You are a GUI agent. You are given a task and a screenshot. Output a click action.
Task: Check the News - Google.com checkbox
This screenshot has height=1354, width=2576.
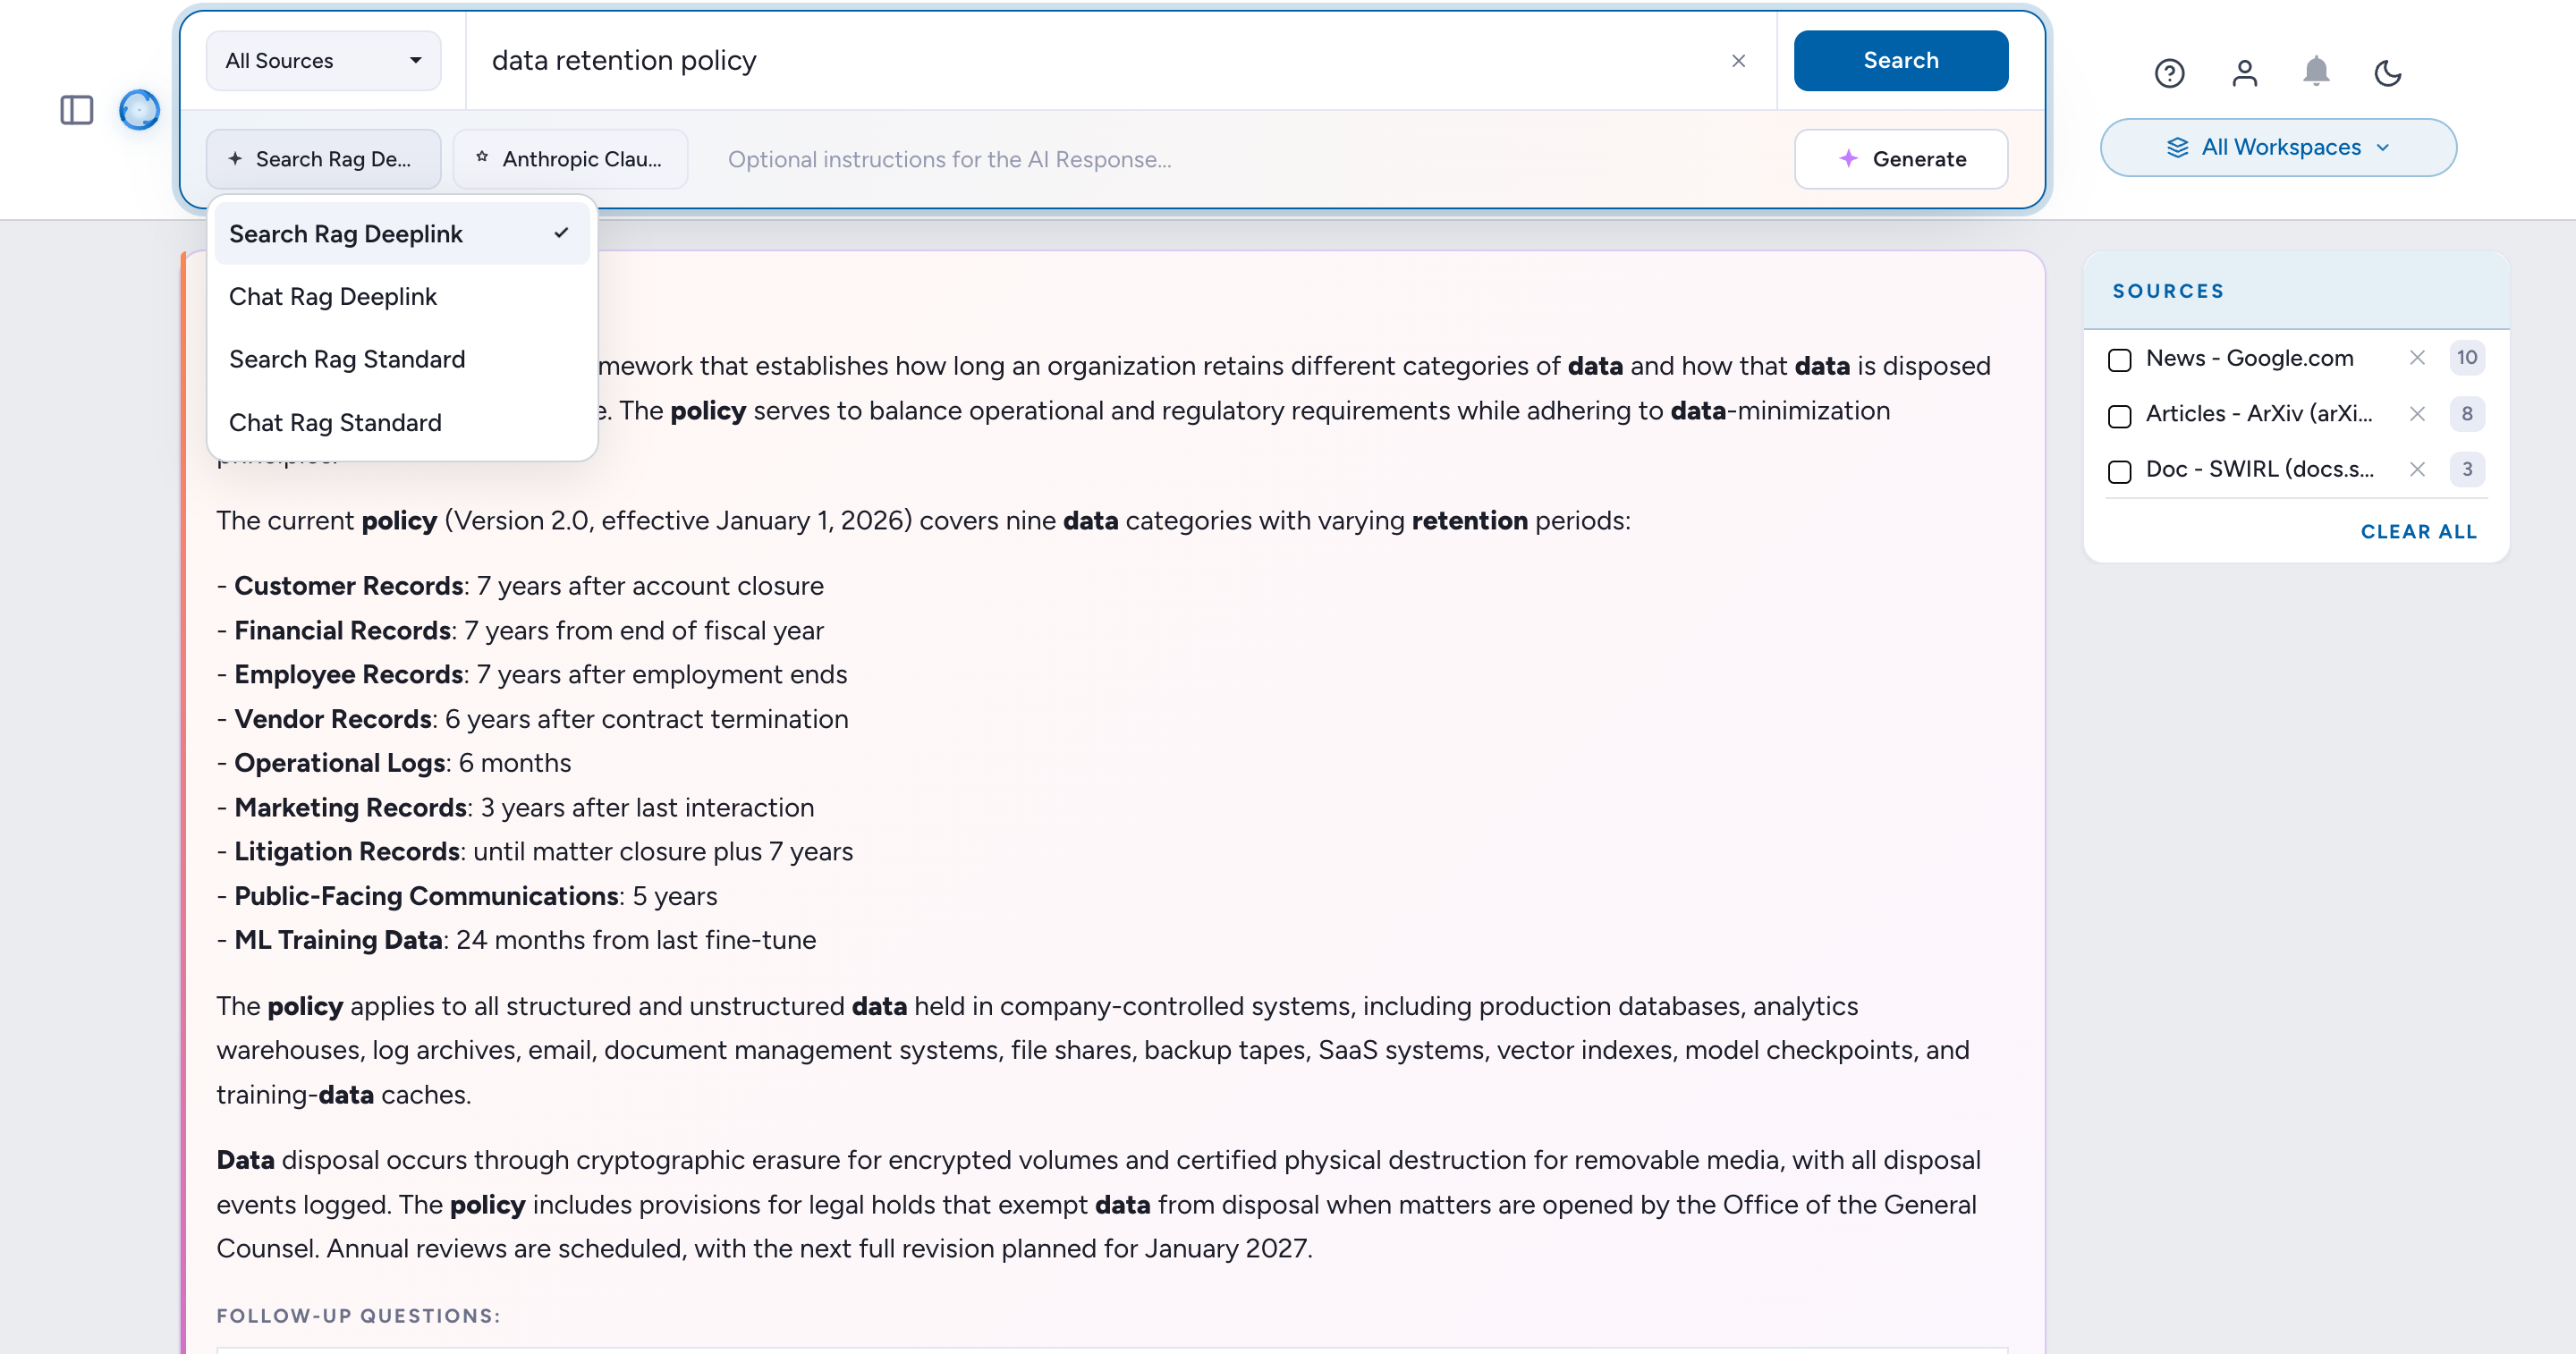coord(2119,360)
